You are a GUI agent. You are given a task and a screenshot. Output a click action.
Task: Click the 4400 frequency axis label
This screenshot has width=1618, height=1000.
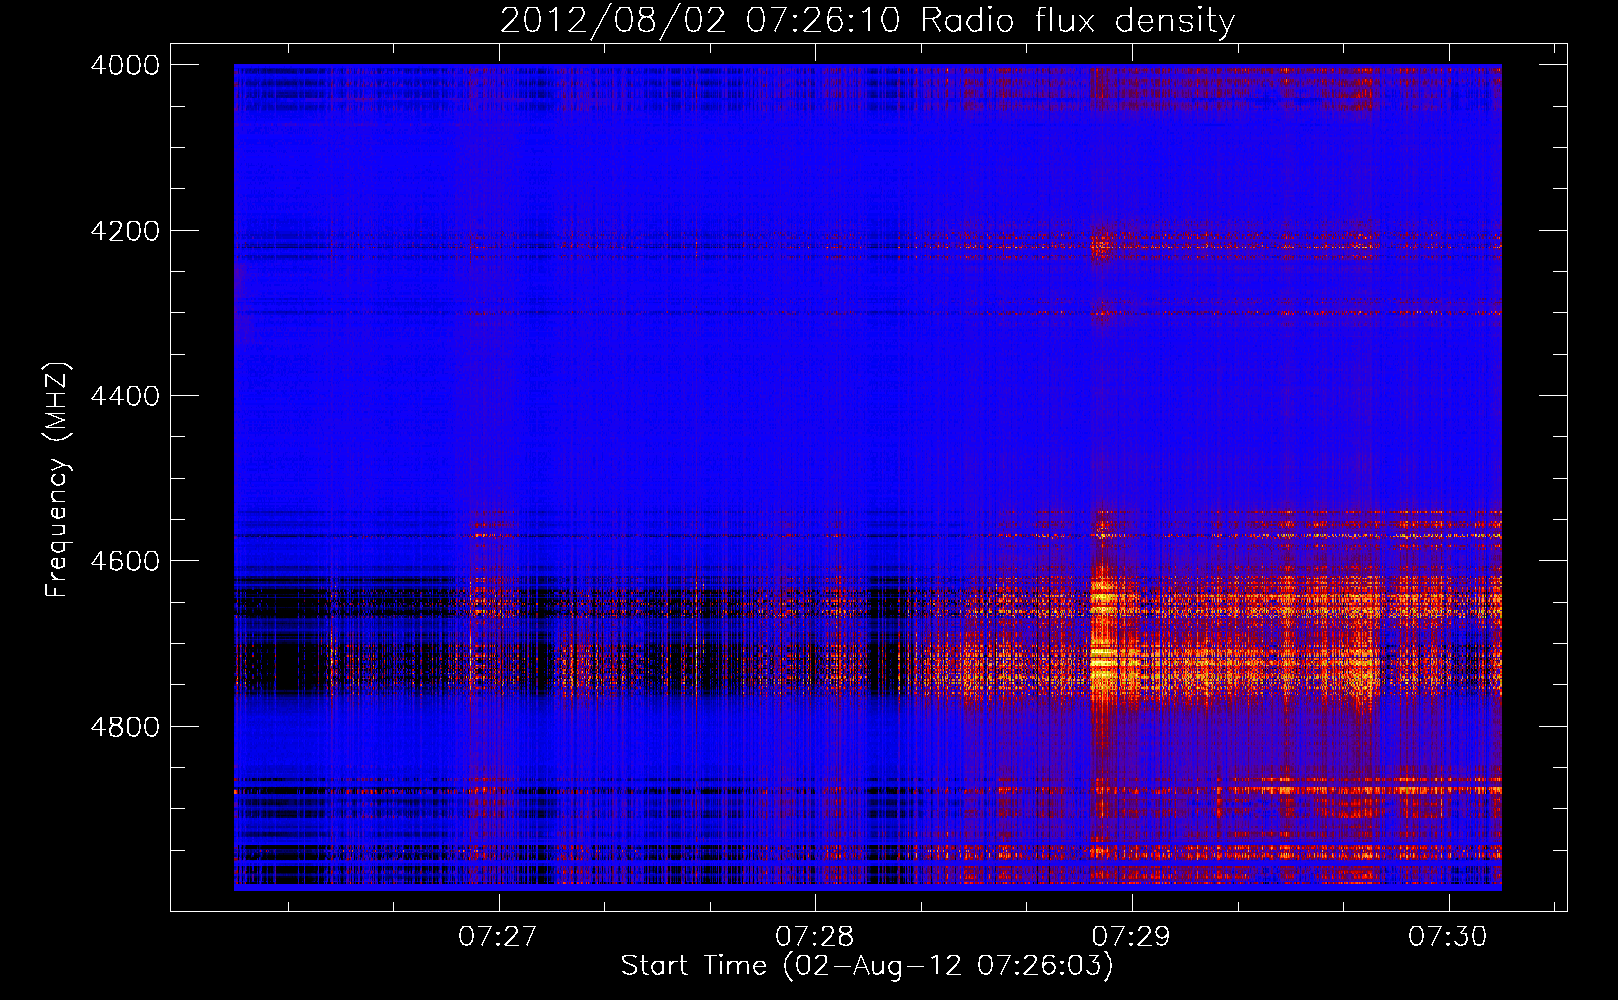coord(125,396)
